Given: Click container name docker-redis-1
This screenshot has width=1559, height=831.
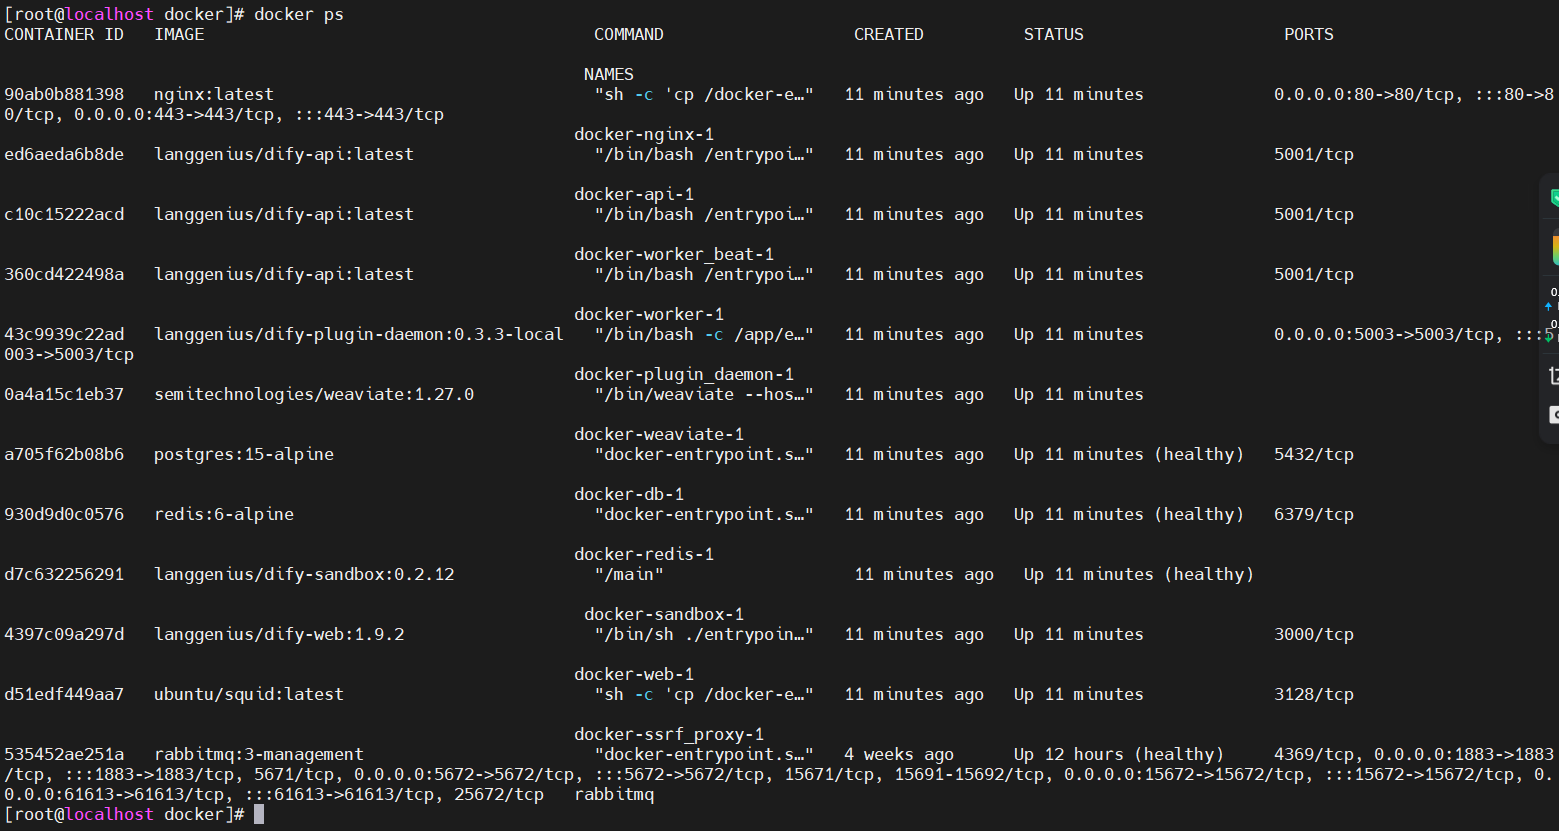Looking at the screenshot, I should (644, 554).
